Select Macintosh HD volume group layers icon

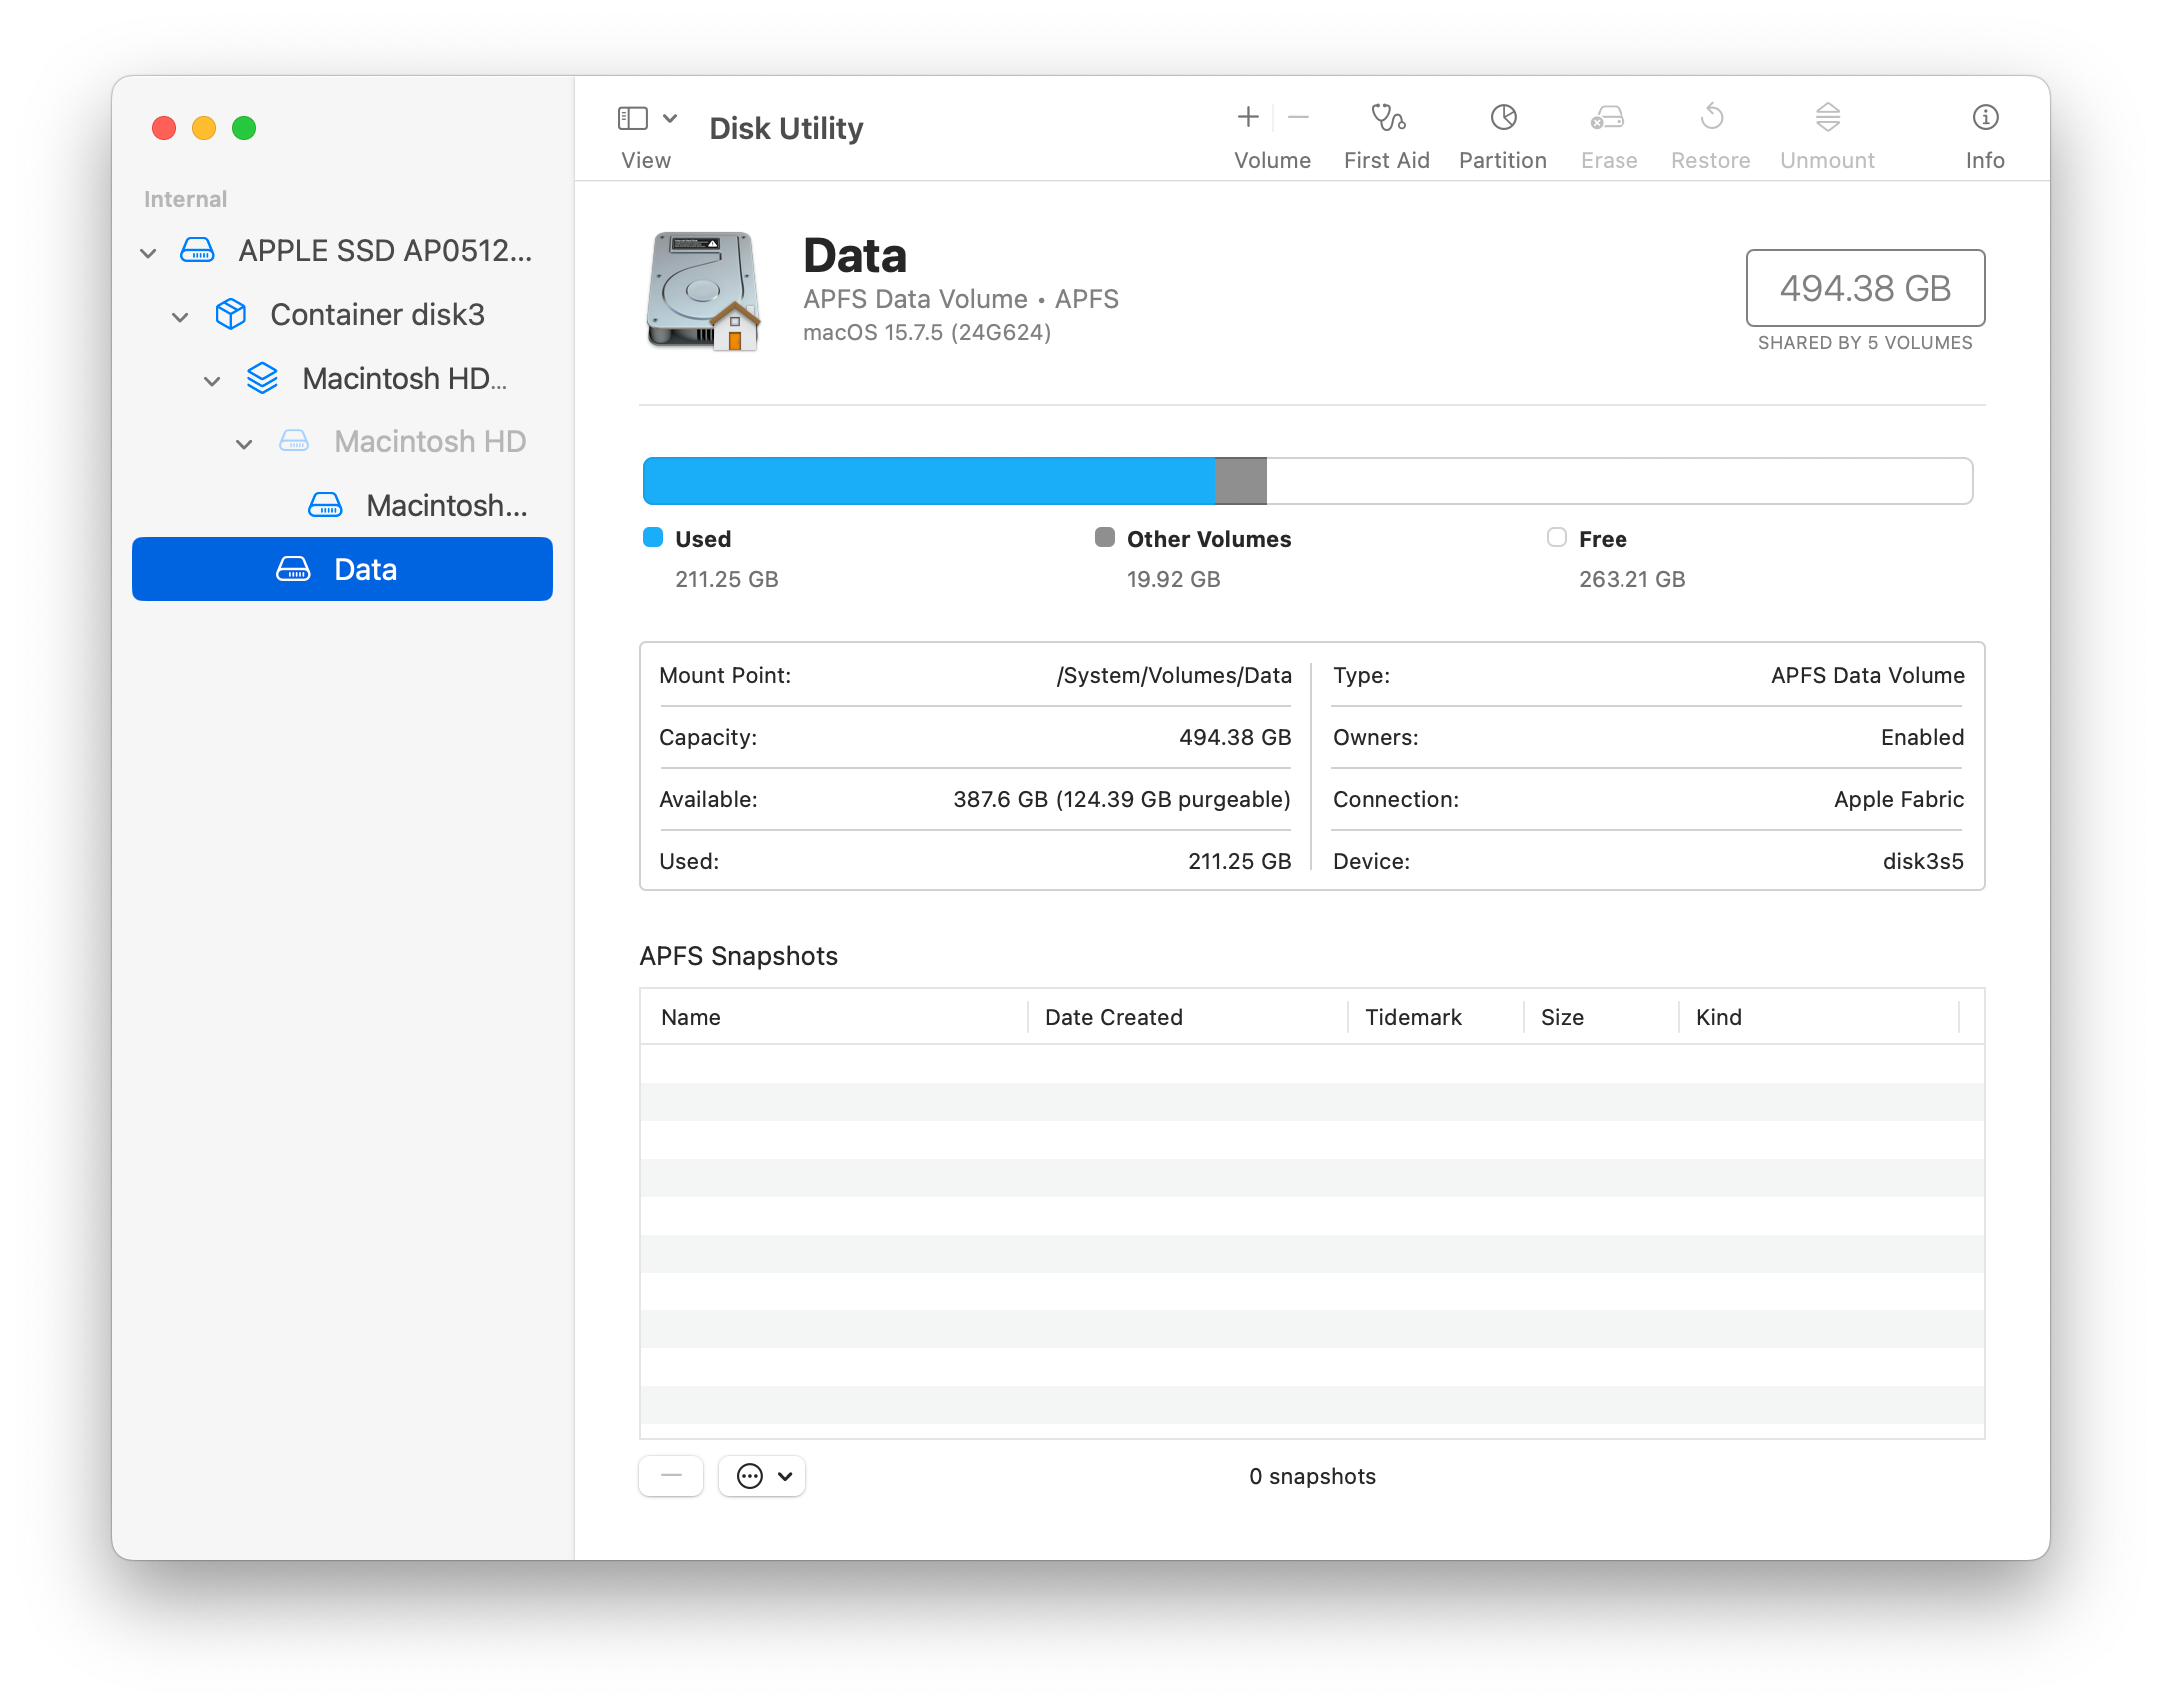click(x=262, y=378)
